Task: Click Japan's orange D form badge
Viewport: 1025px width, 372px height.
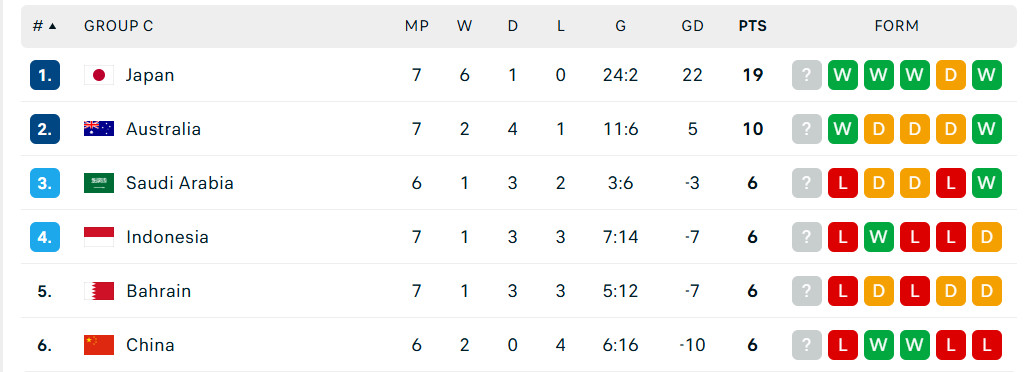Action: [950, 75]
